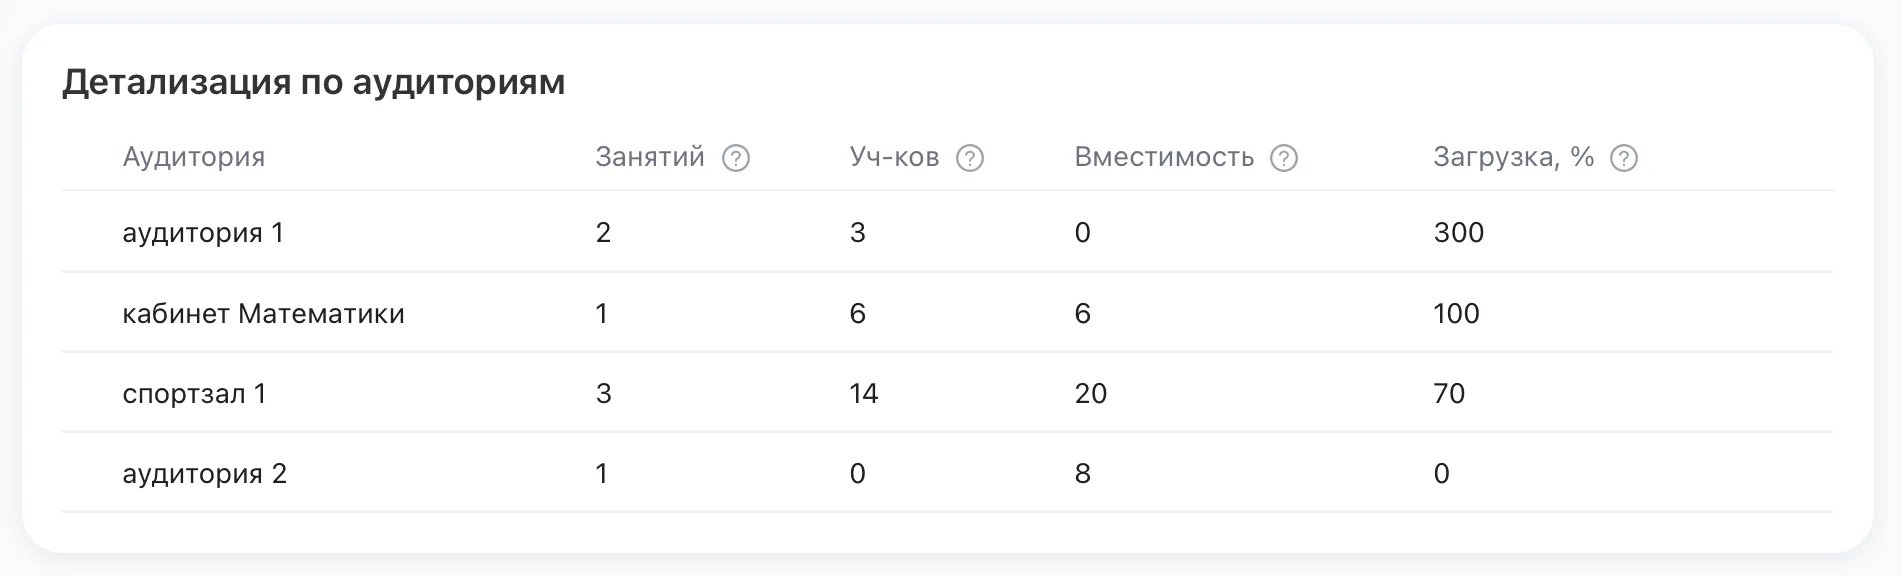Click the Детализация по аудиториям heading
Image resolution: width=1902 pixels, height=576 pixels.
pyautogui.click(x=314, y=82)
